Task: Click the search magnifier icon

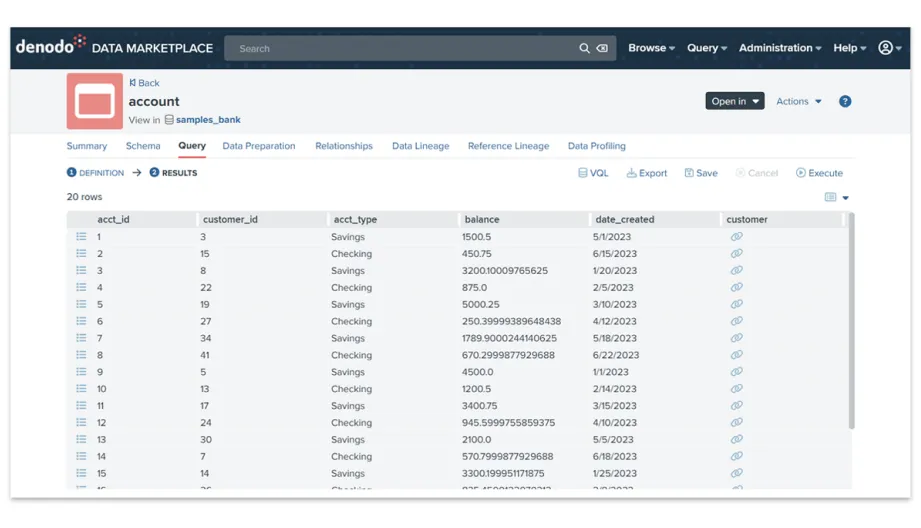Action: coord(584,48)
